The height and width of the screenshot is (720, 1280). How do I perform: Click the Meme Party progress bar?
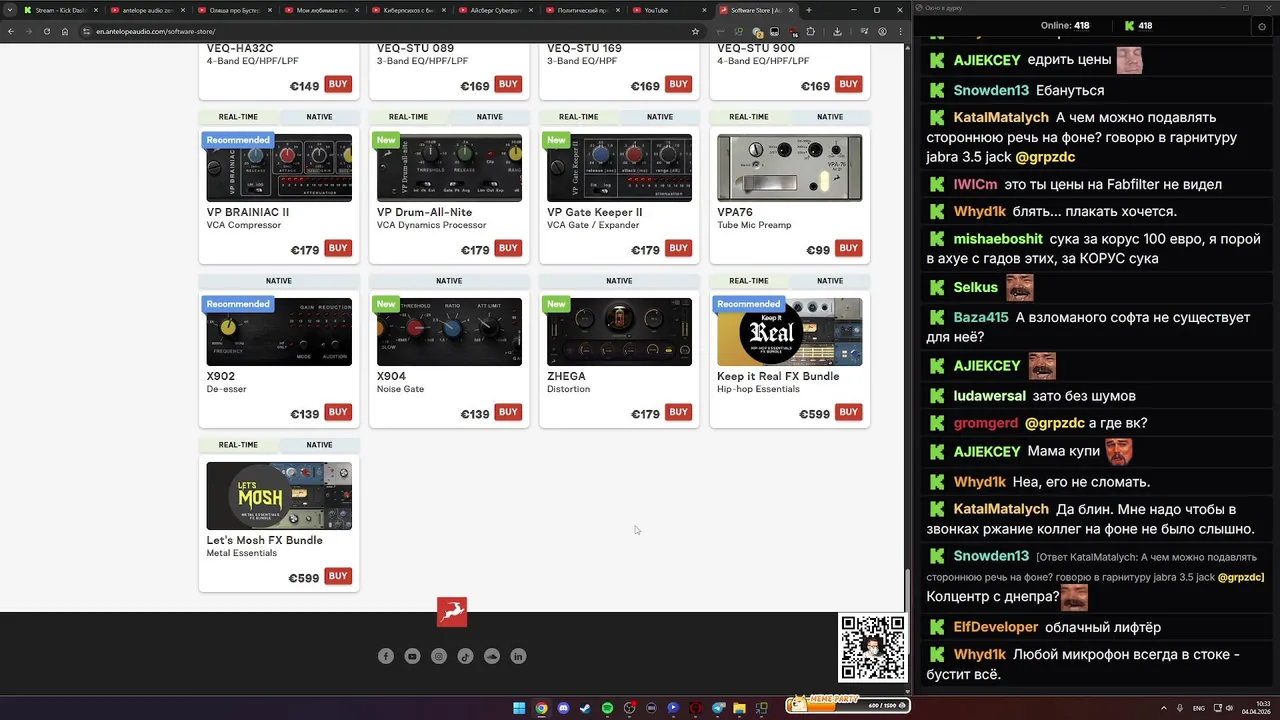[x=847, y=705]
